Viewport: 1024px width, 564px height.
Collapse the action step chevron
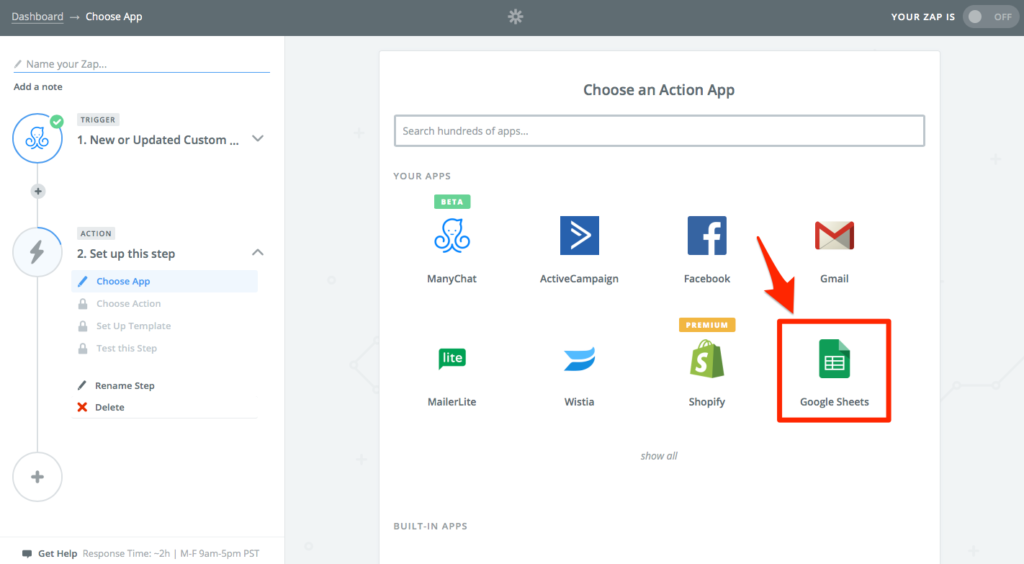click(x=258, y=252)
